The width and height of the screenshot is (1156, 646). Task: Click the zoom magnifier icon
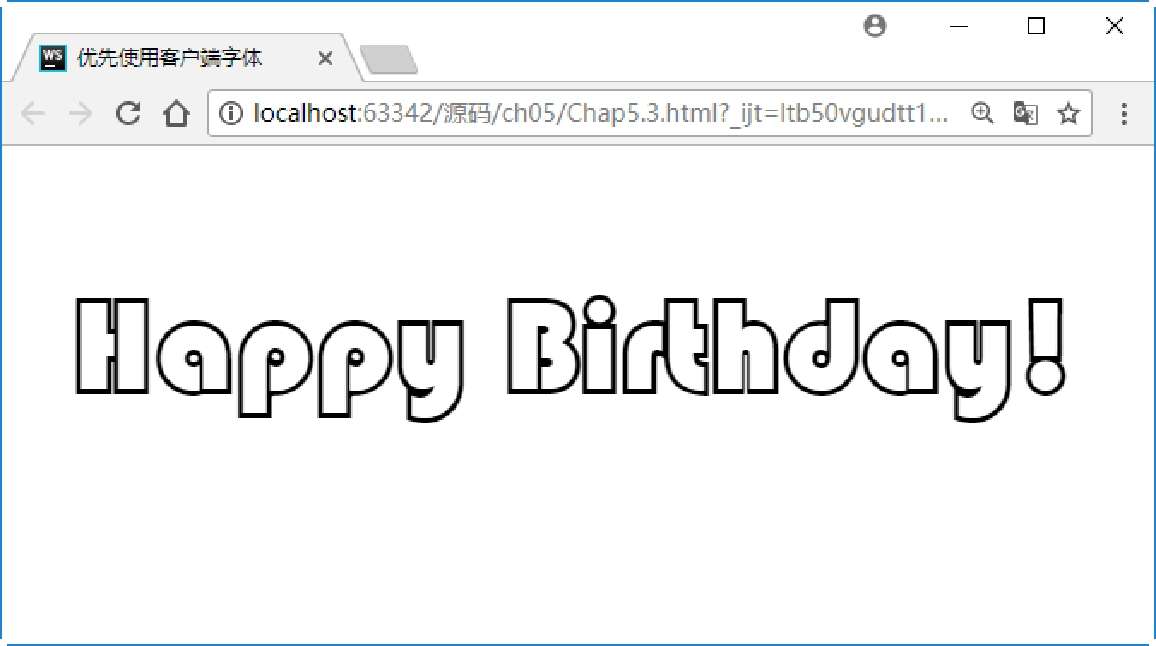[982, 113]
